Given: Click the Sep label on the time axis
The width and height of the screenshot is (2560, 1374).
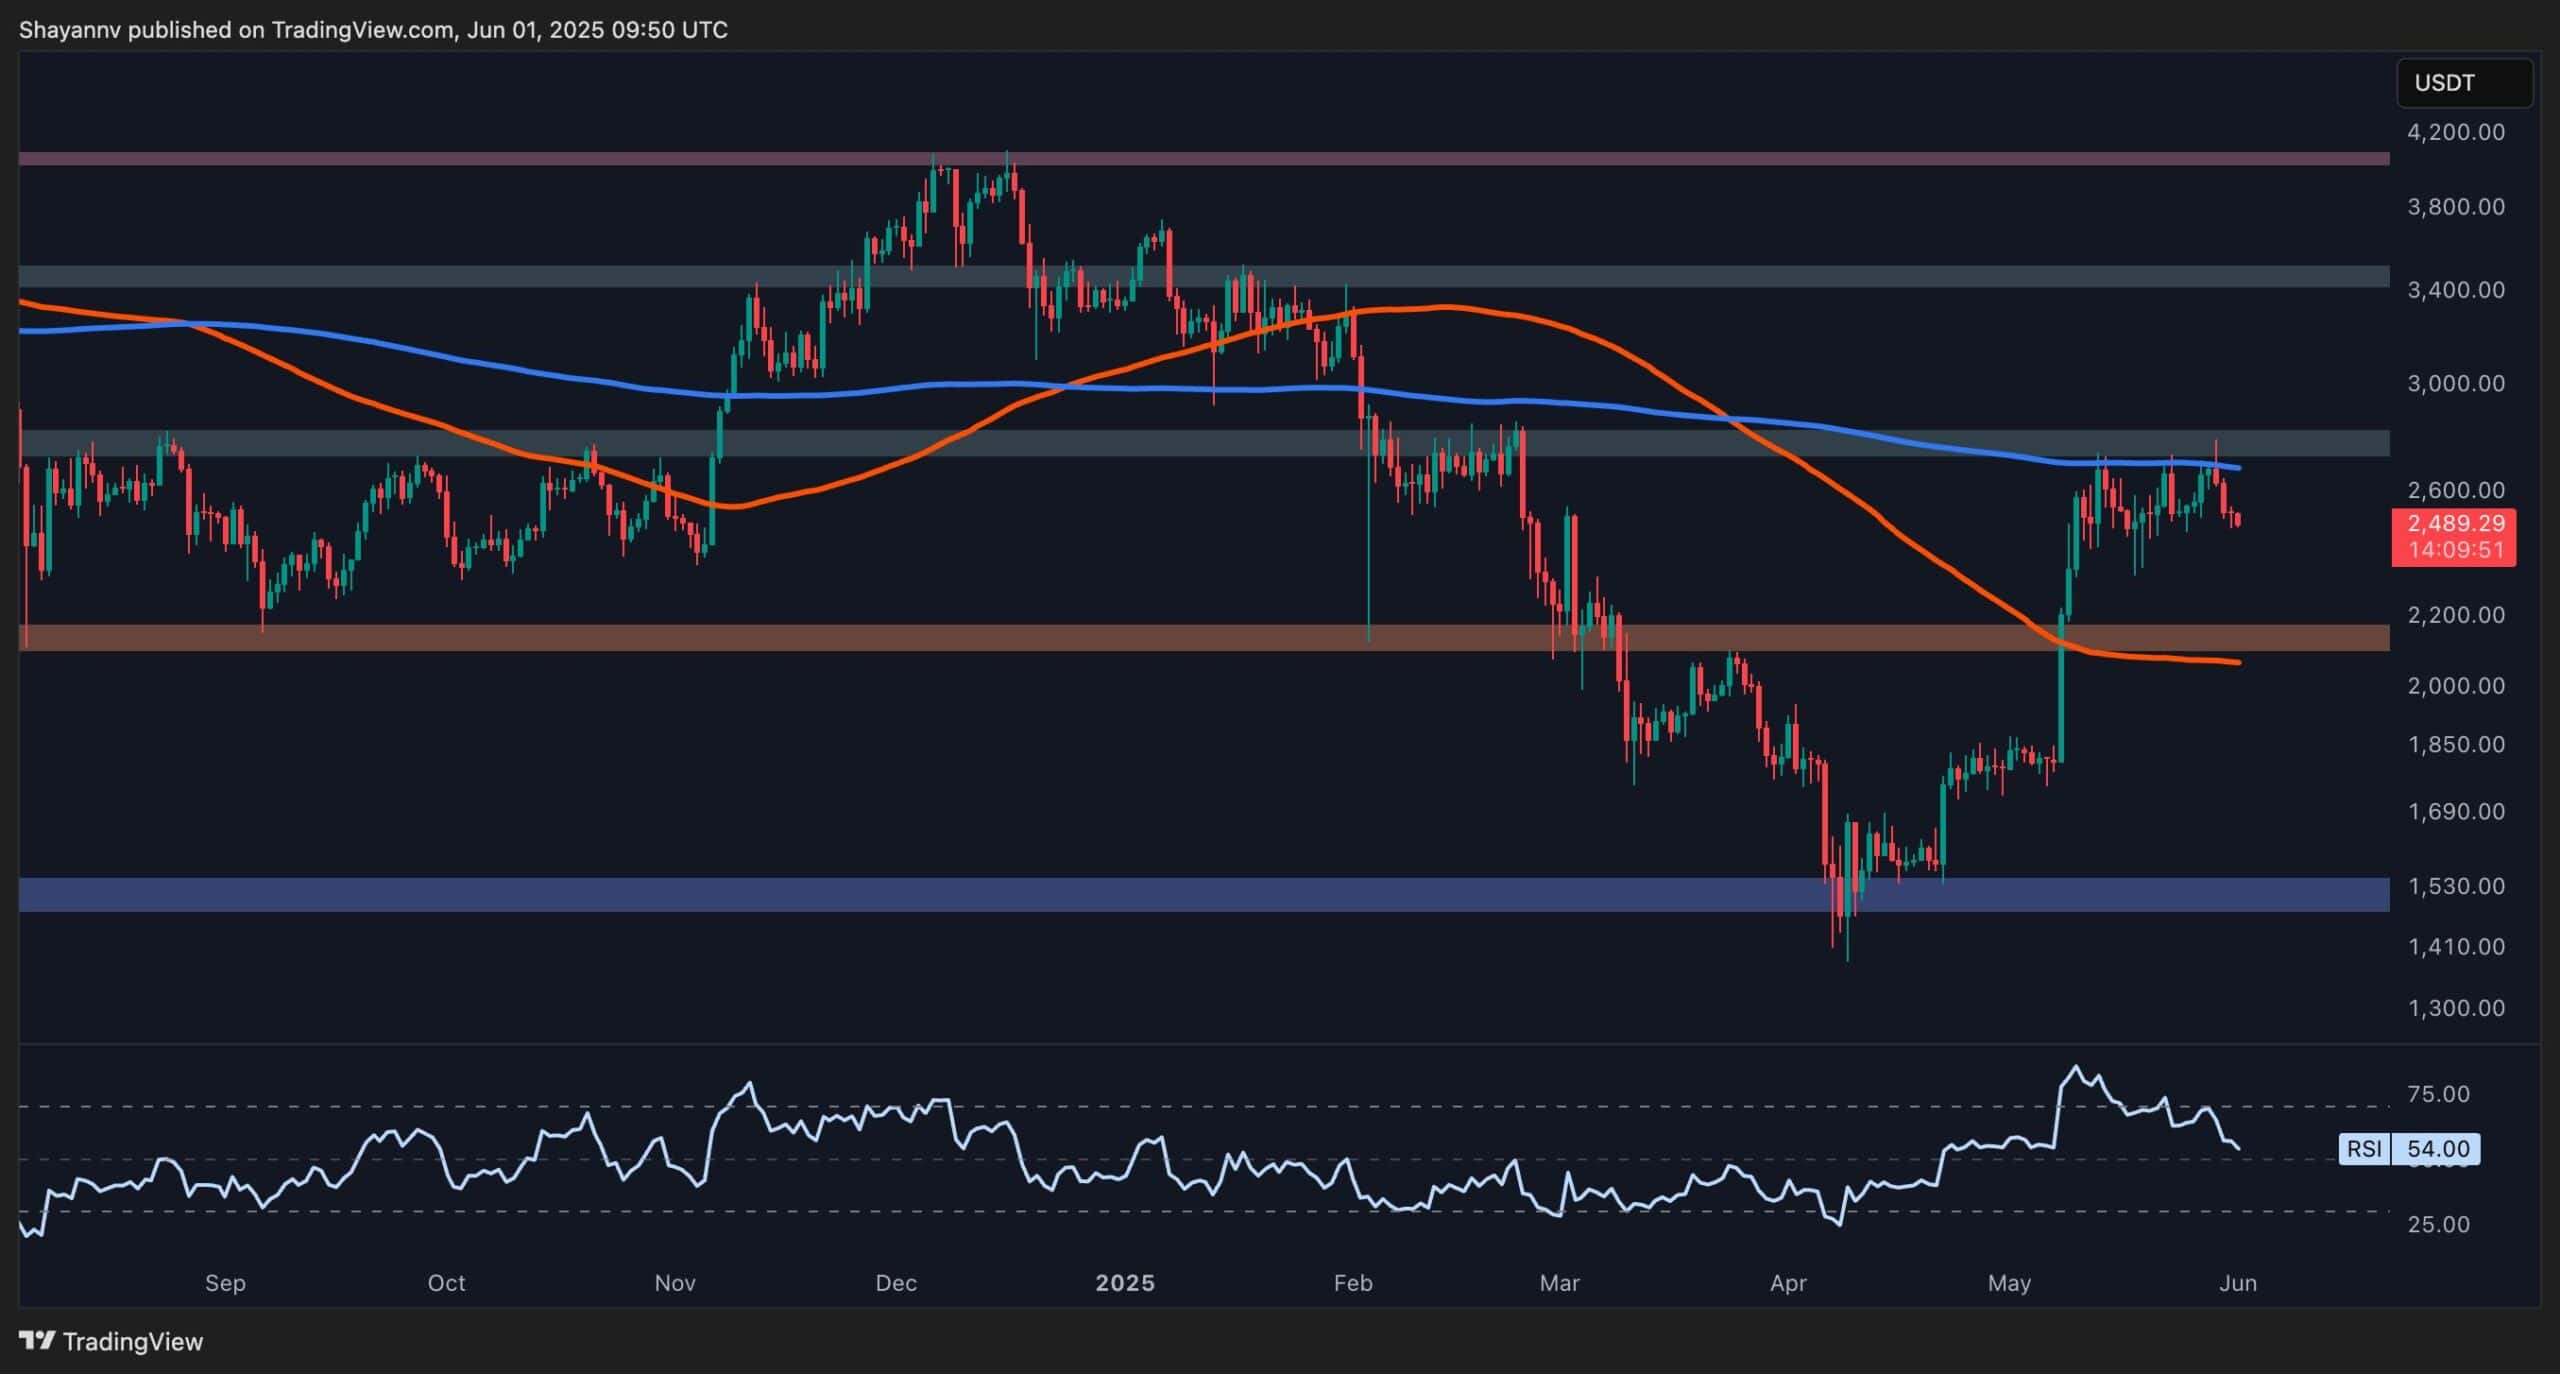Looking at the screenshot, I should 225,1283.
